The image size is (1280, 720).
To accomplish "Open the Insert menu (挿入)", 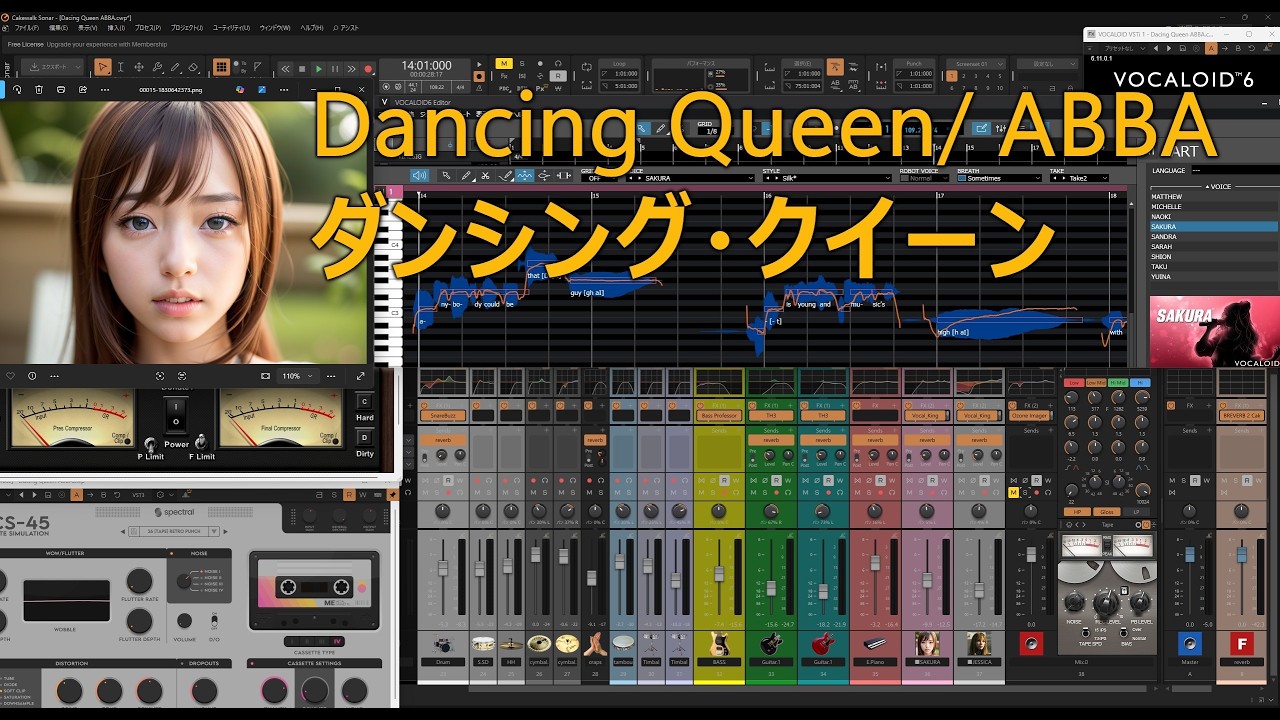I will 116,28.
